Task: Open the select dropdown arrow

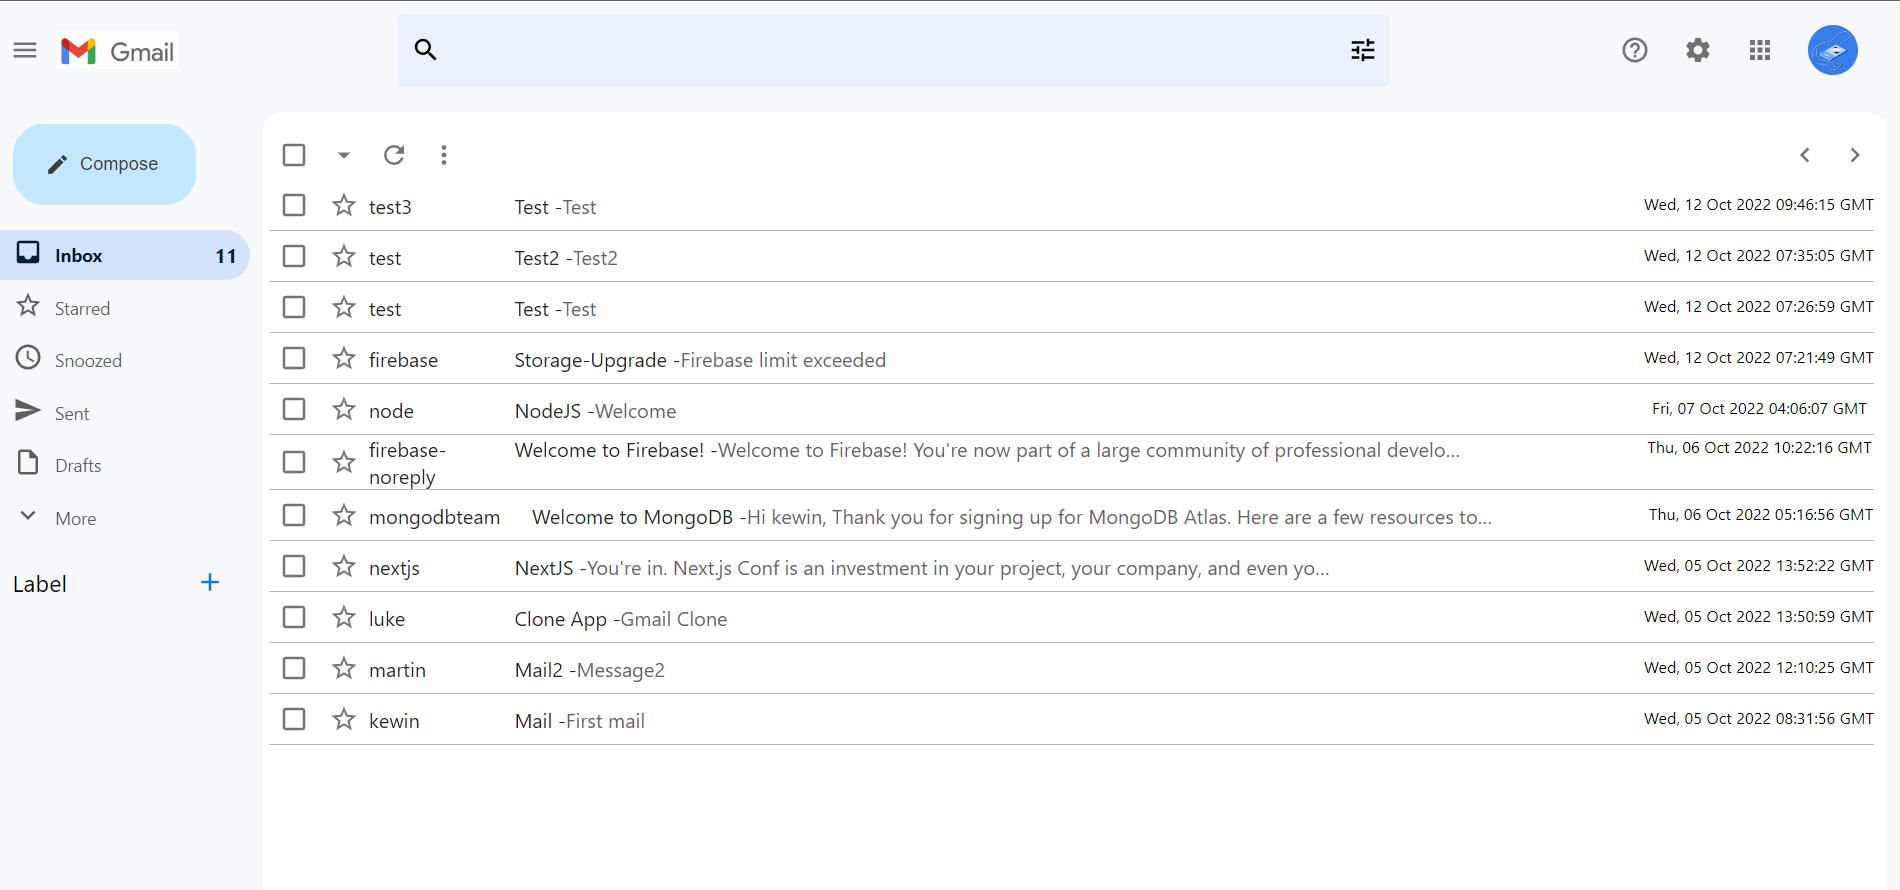Action: click(343, 155)
